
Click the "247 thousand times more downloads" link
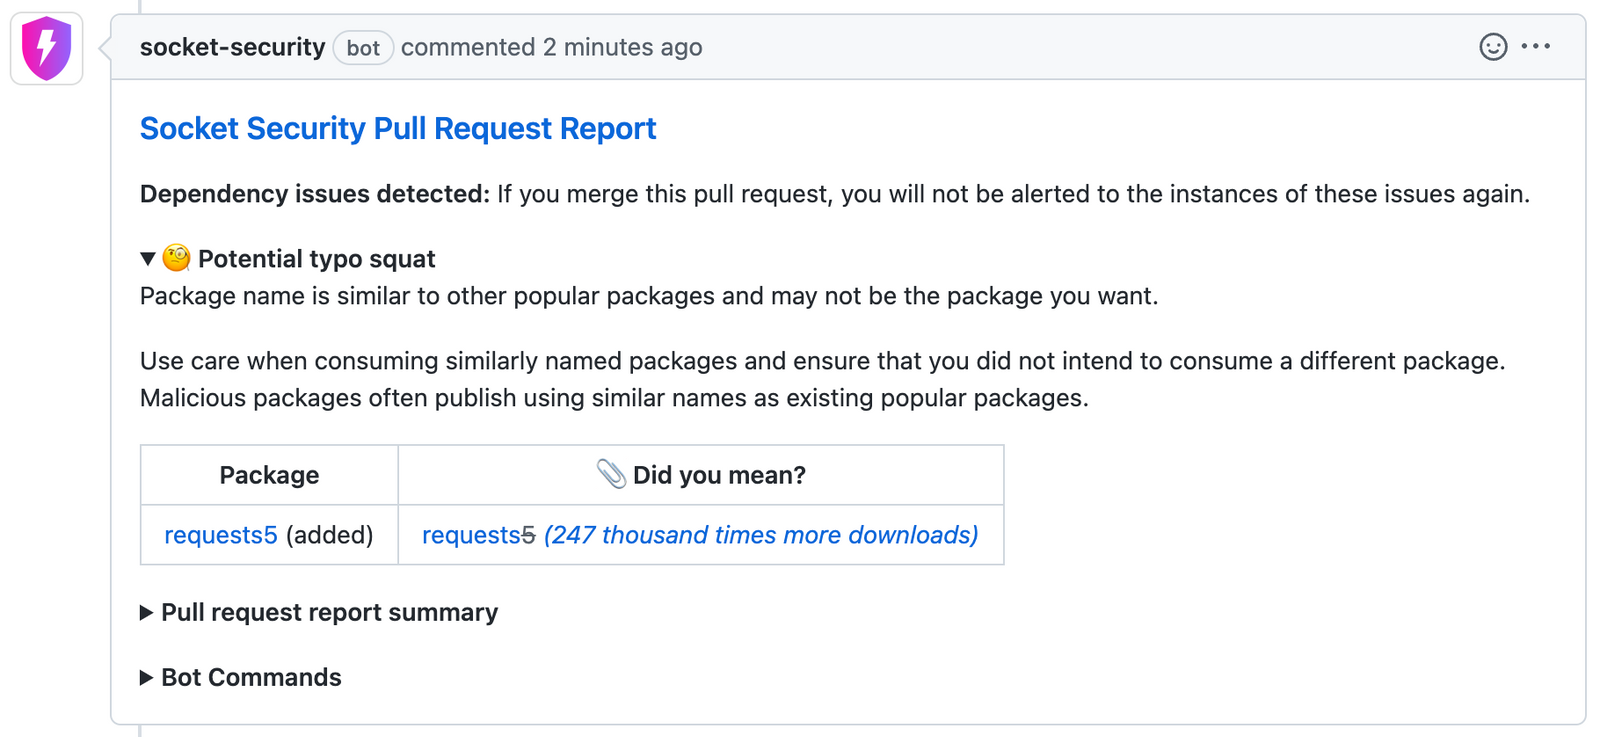760,535
